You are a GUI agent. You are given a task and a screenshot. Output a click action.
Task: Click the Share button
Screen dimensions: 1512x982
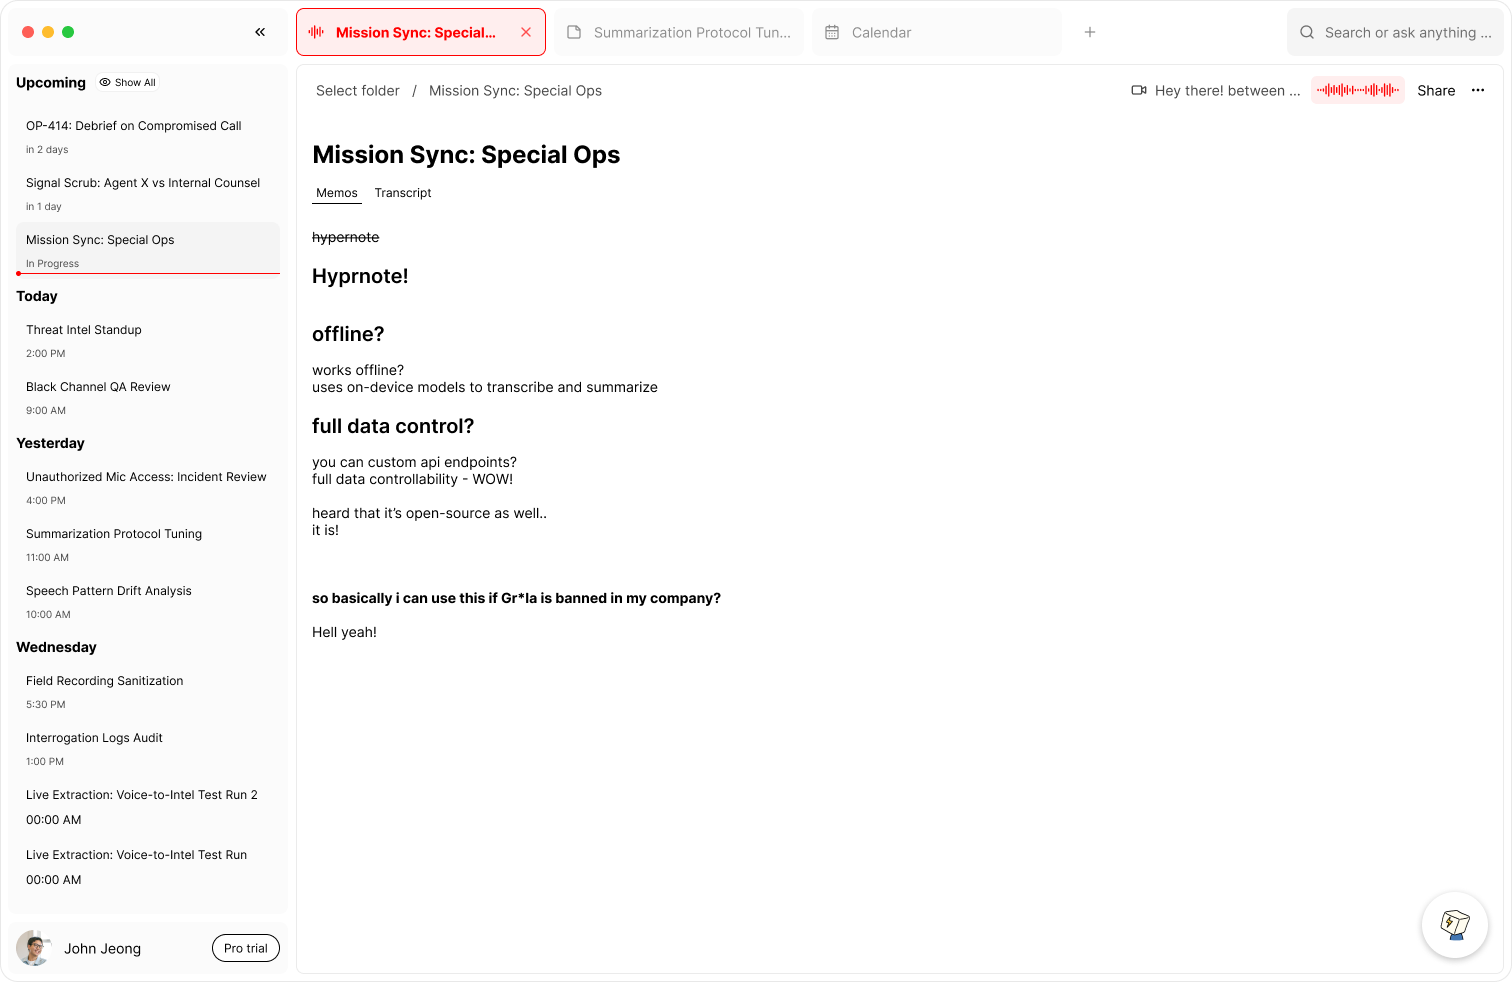[x=1436, y=90]
